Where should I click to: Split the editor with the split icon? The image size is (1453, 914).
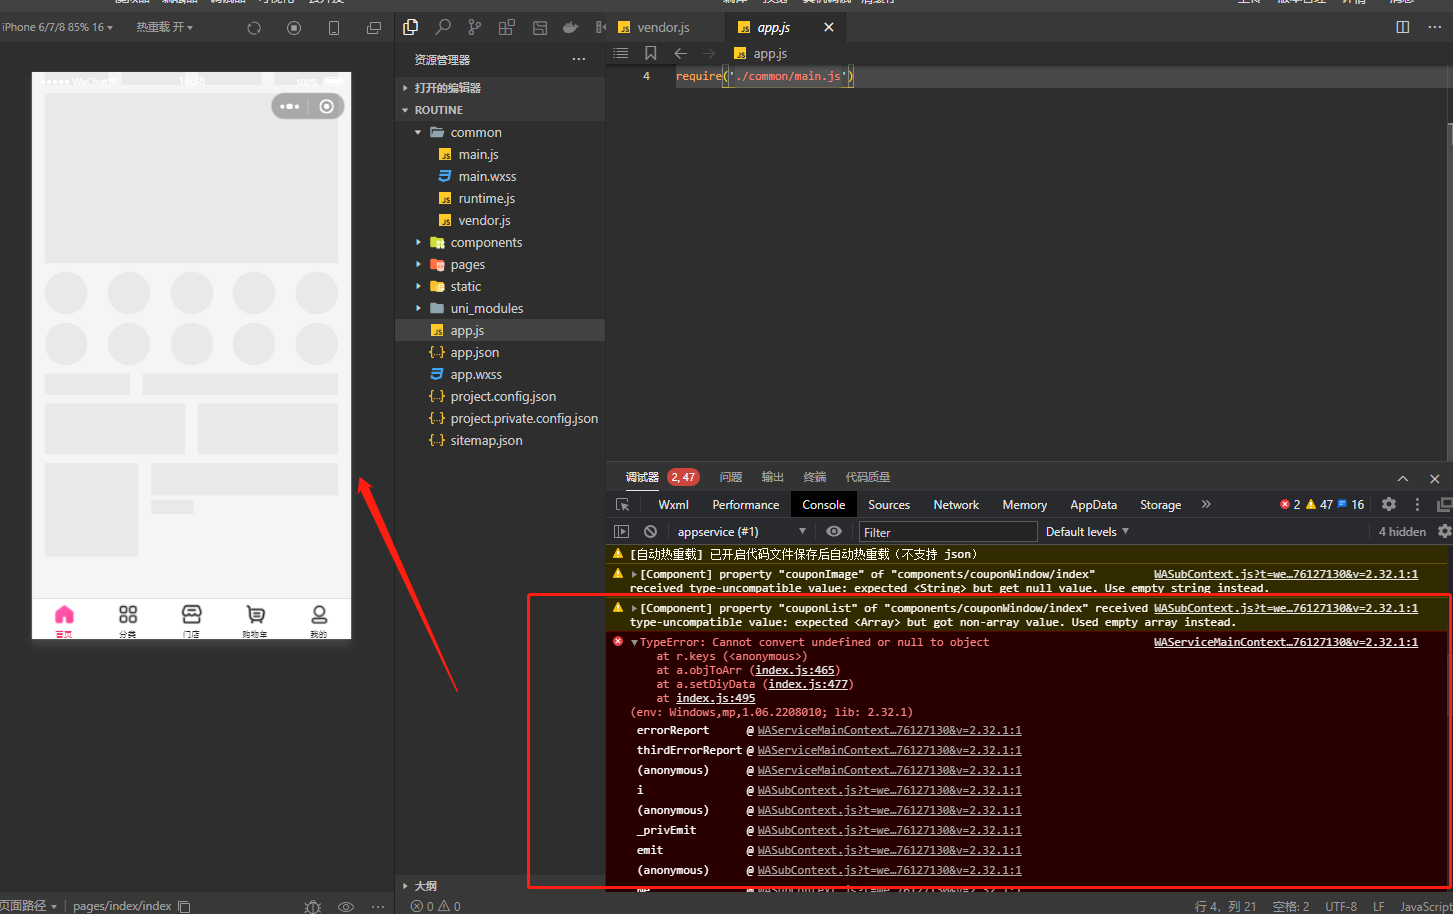coord(1403,27)
